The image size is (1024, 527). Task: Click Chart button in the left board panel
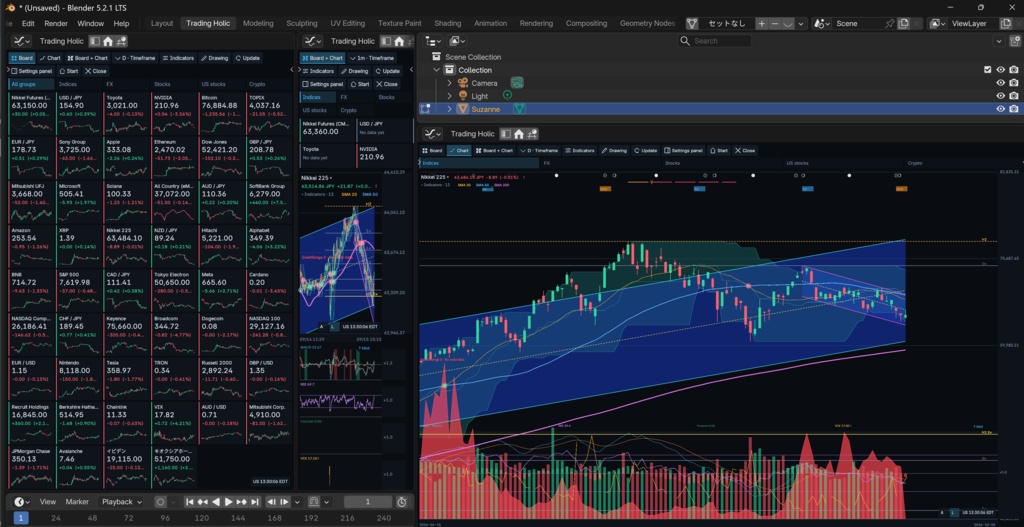[50, 58]
